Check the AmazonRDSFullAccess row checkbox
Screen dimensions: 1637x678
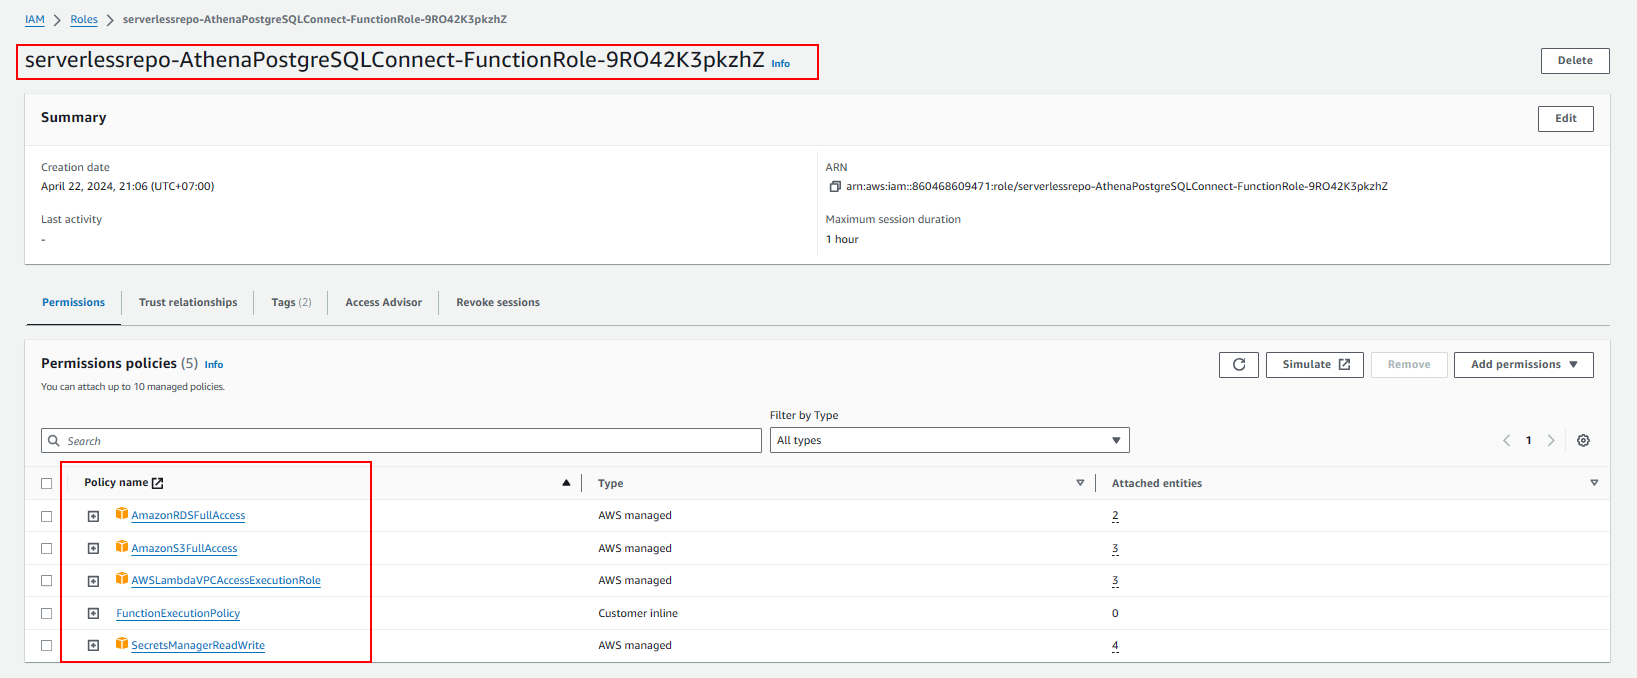point(46,517)
